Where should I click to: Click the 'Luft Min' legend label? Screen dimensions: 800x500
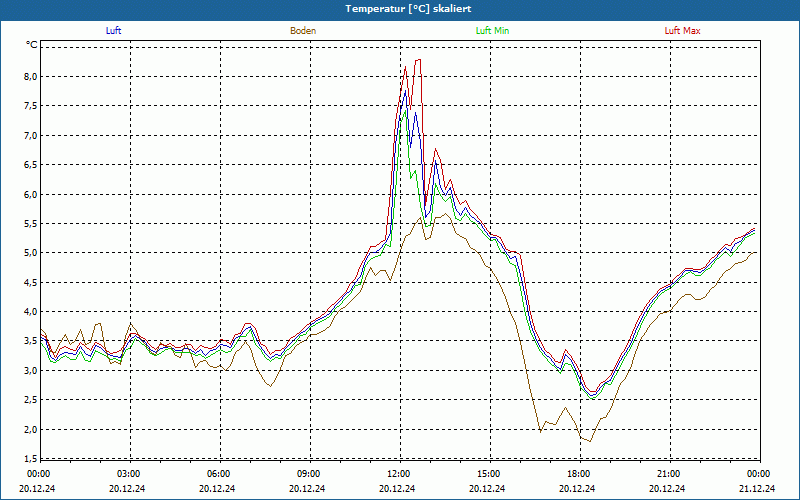492,31
